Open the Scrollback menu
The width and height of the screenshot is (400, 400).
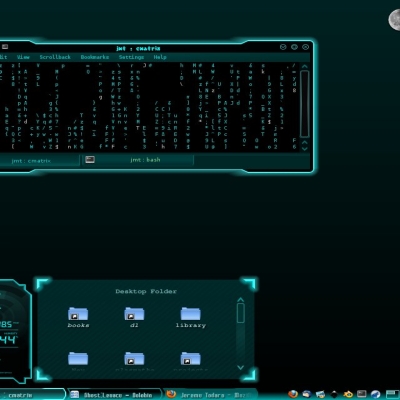pyautogui.click(x=55, y=57)
